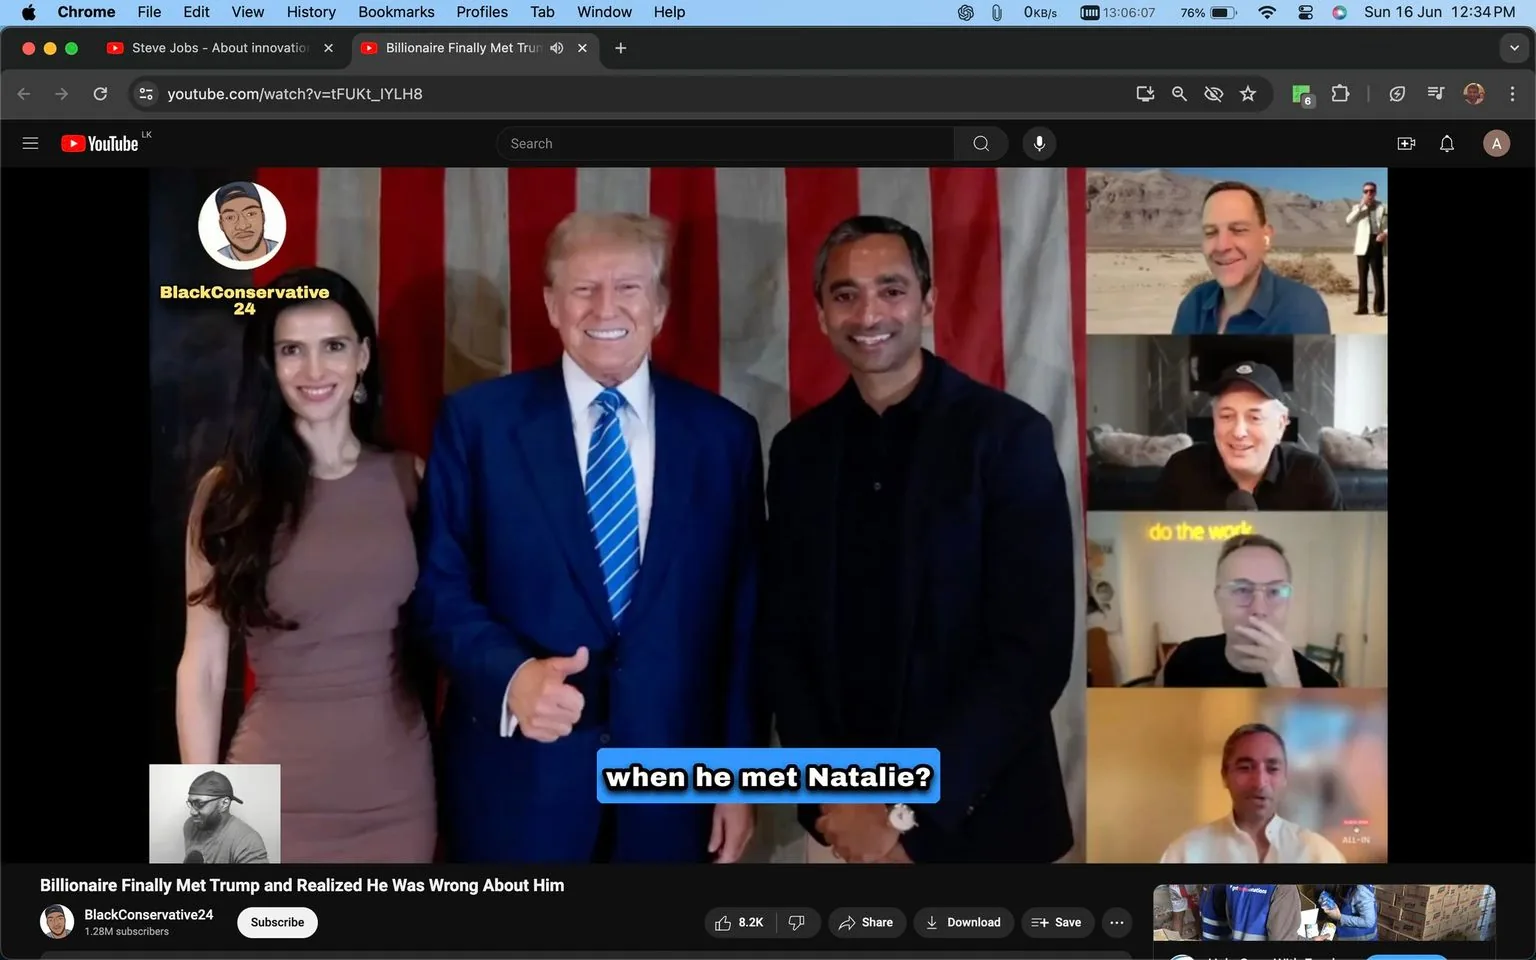Toggle the bookmark star in the address bar
Viewport: 1536px width, 960px height.
tap(1247, 93)
